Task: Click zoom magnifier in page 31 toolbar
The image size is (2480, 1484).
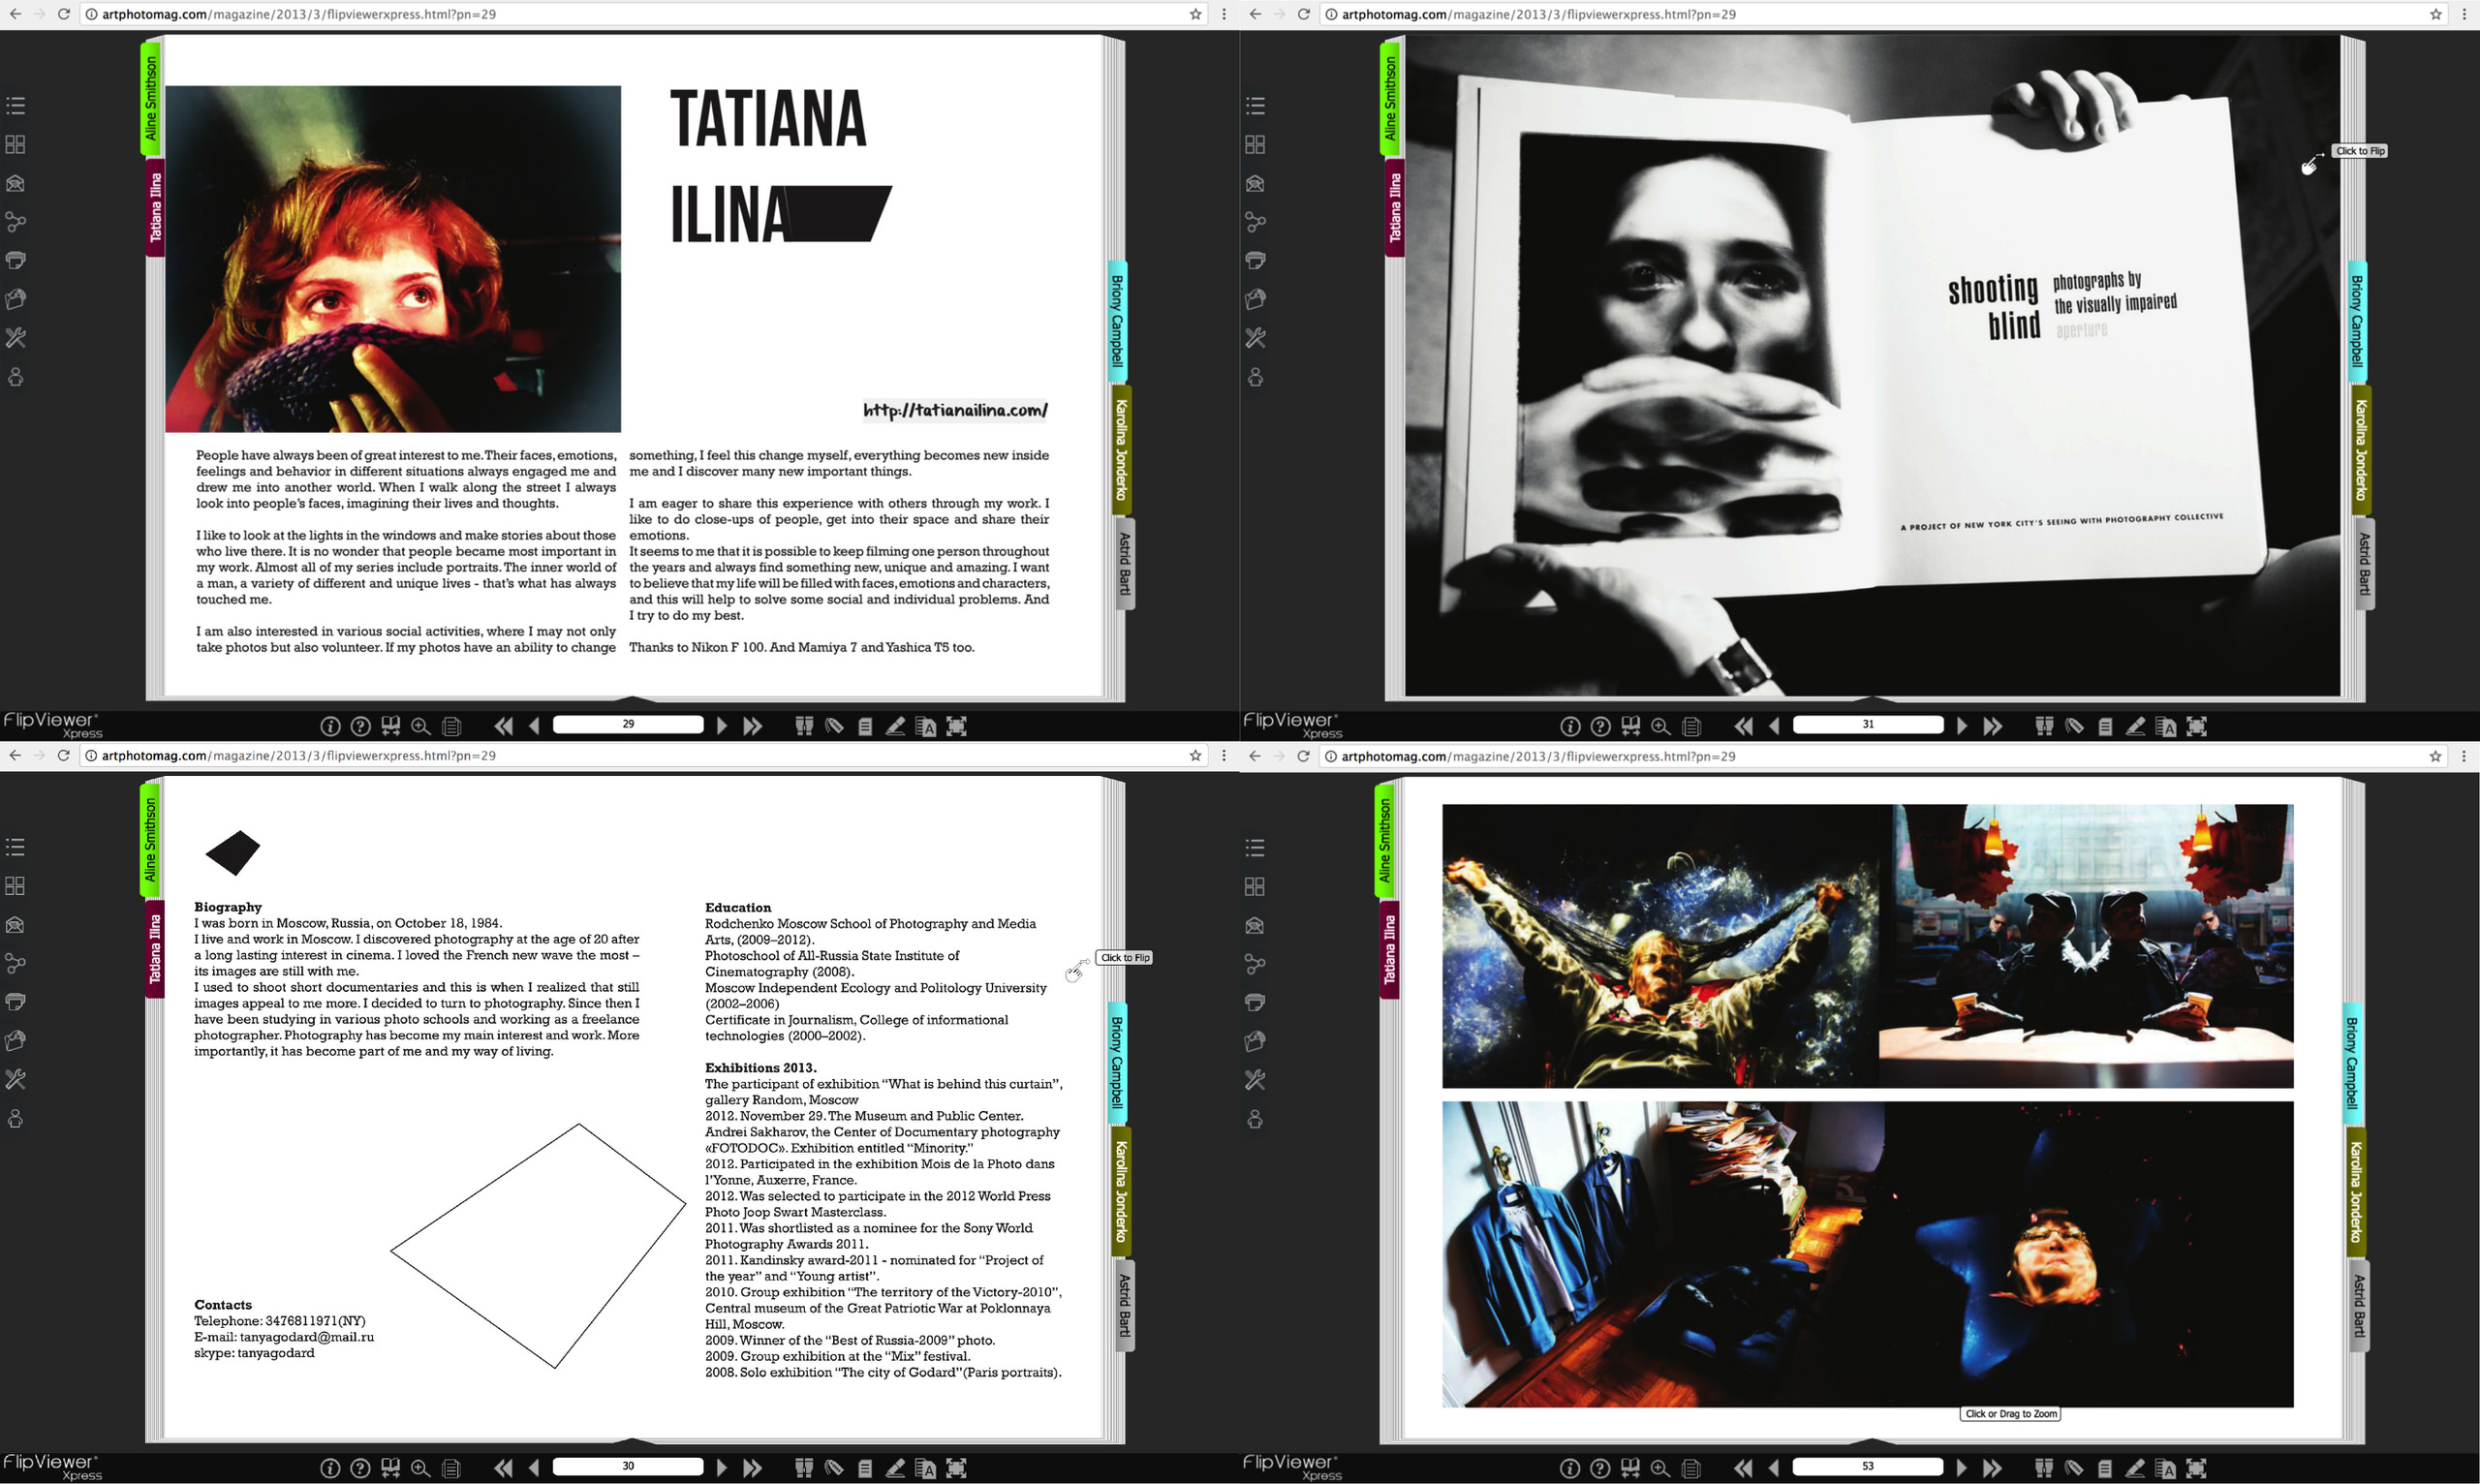Action: [x=1661, y=726]
